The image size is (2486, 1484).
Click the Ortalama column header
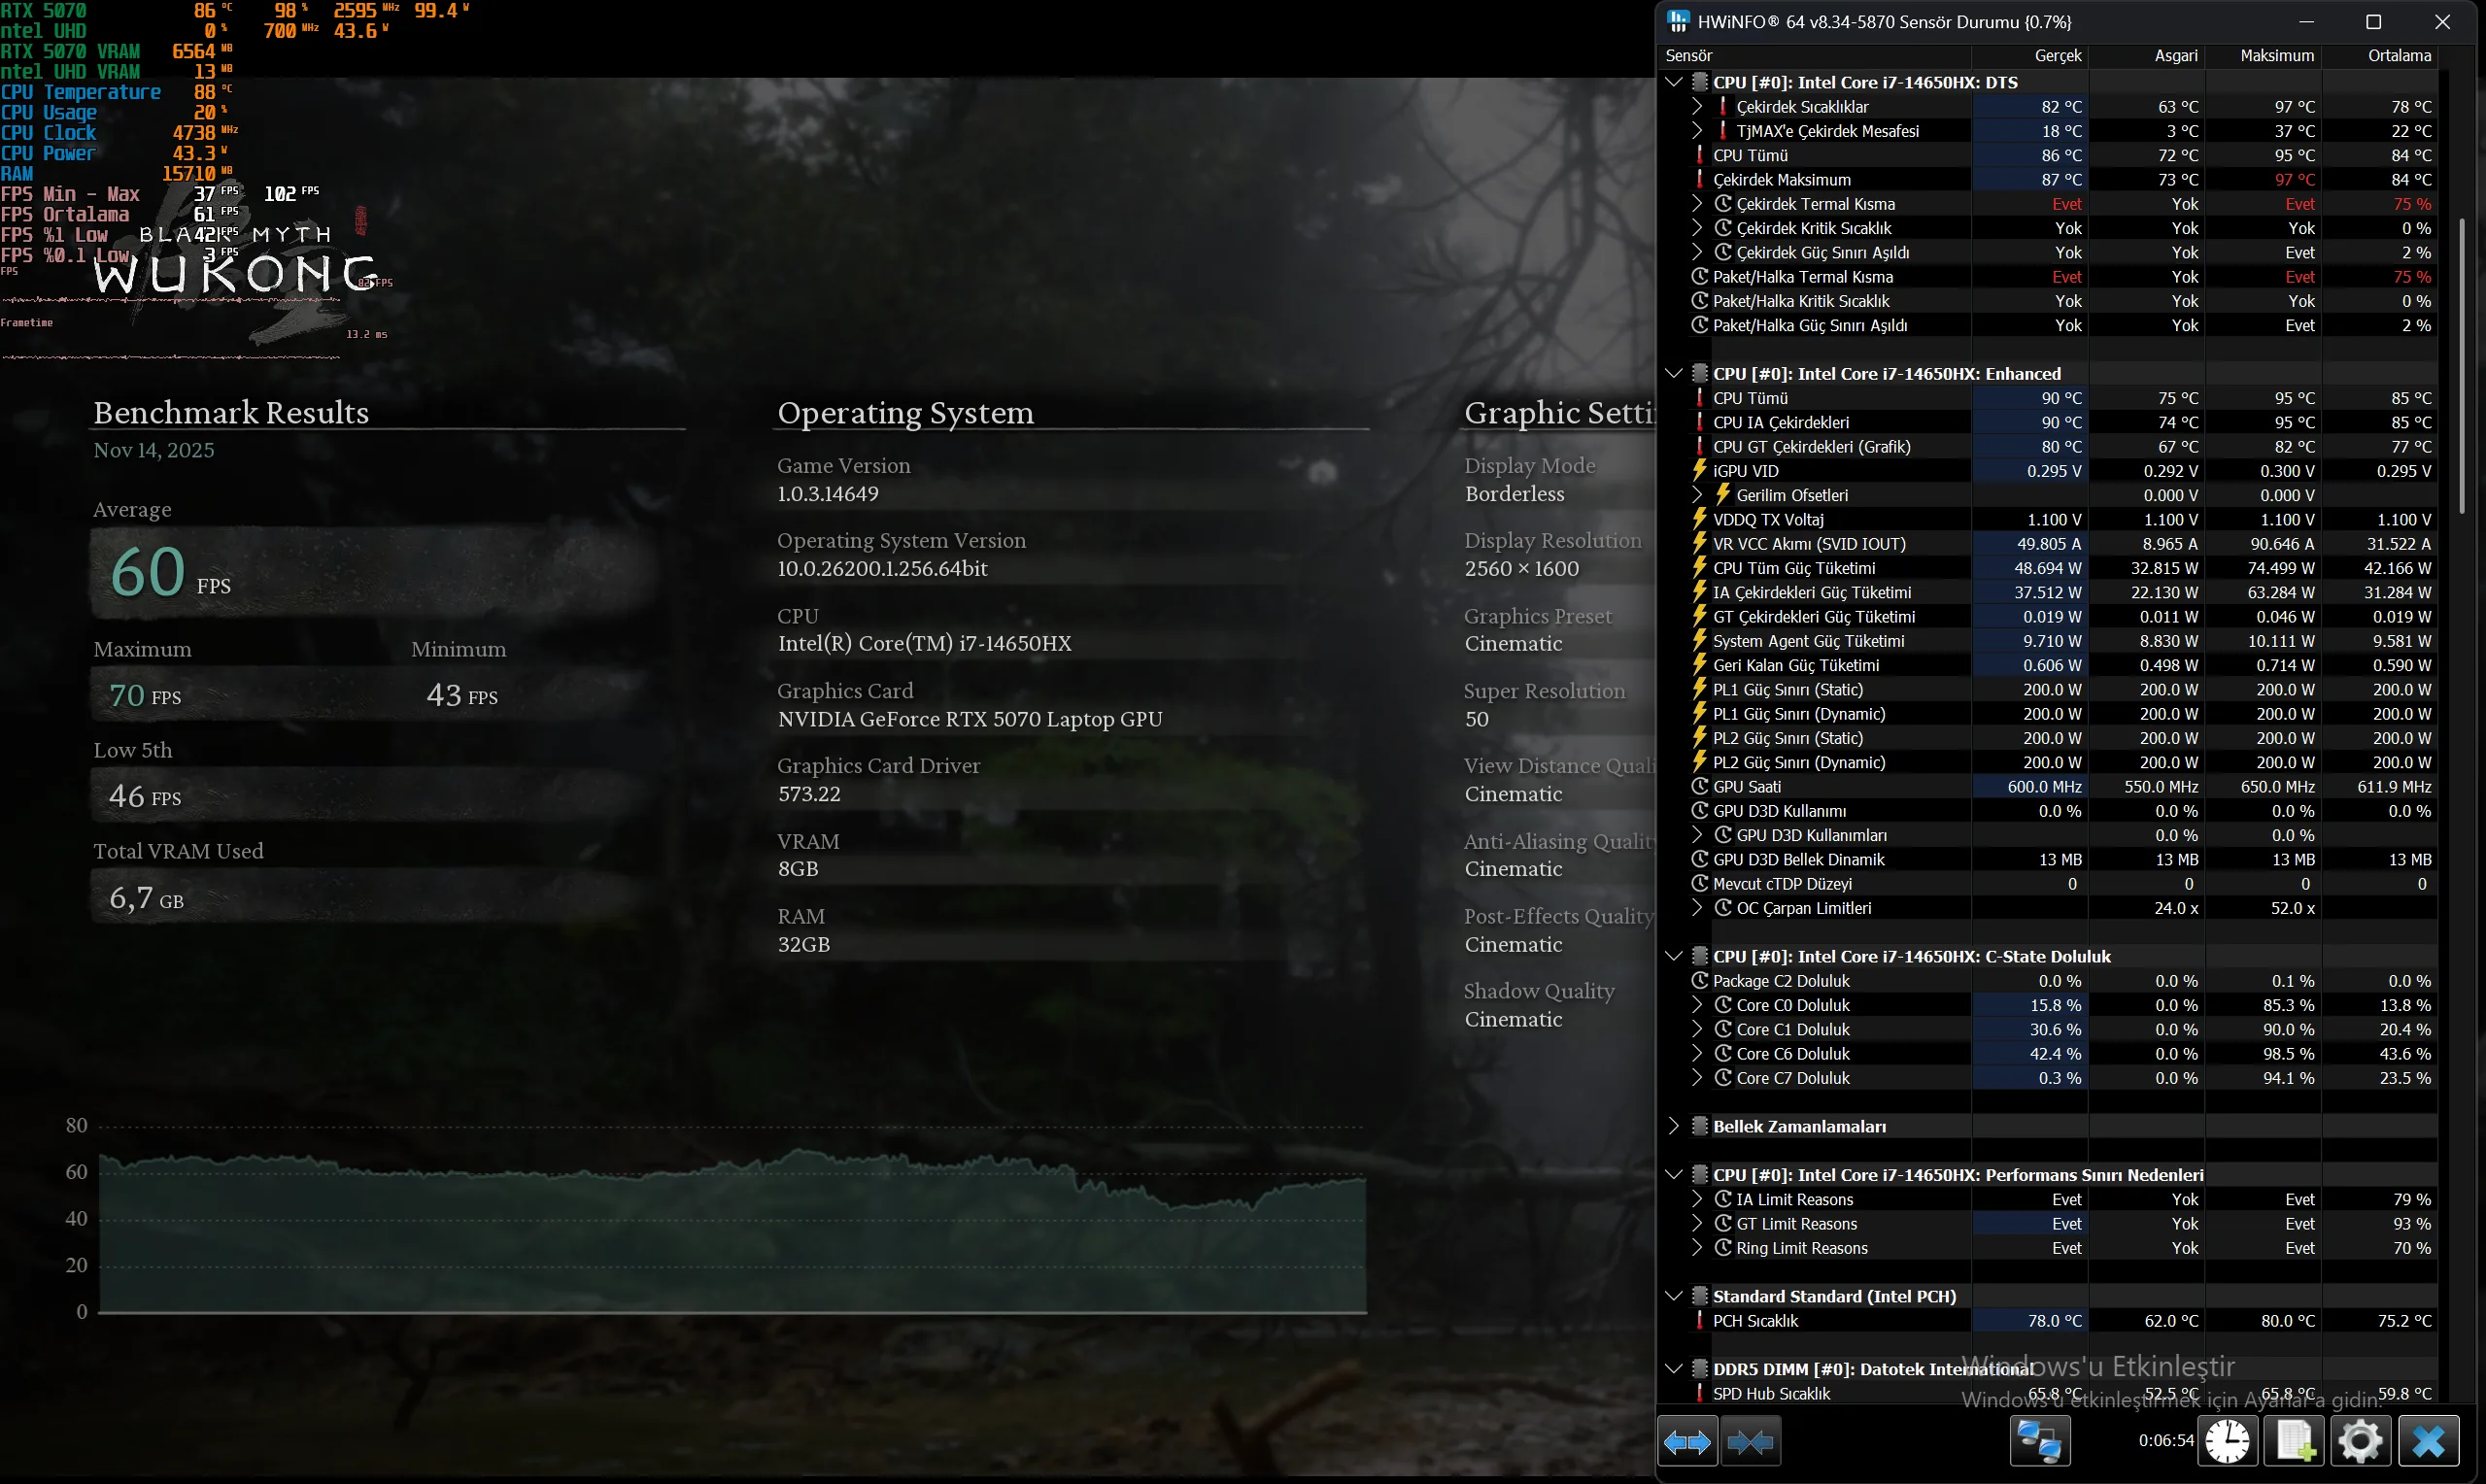point(2380,56)
